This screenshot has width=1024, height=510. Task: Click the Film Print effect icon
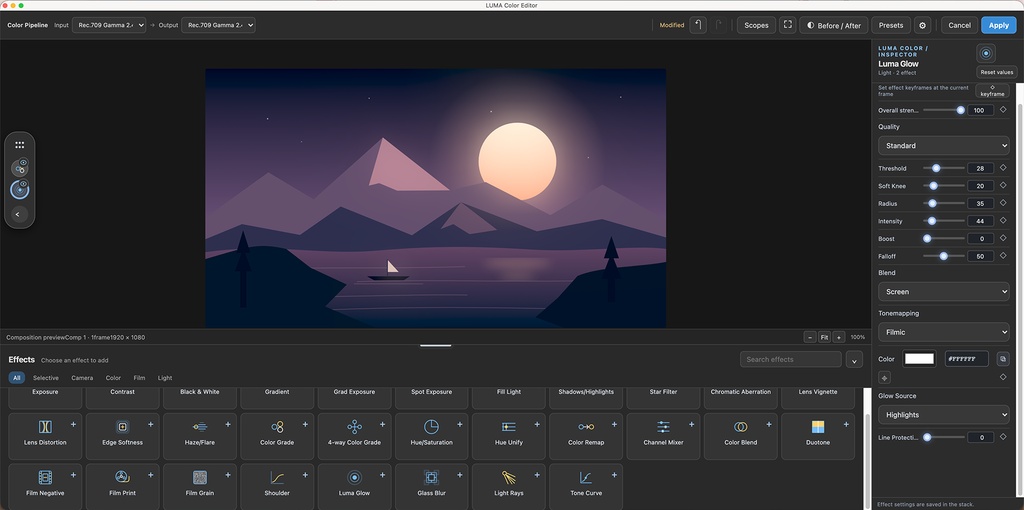(x=122, y=477)
